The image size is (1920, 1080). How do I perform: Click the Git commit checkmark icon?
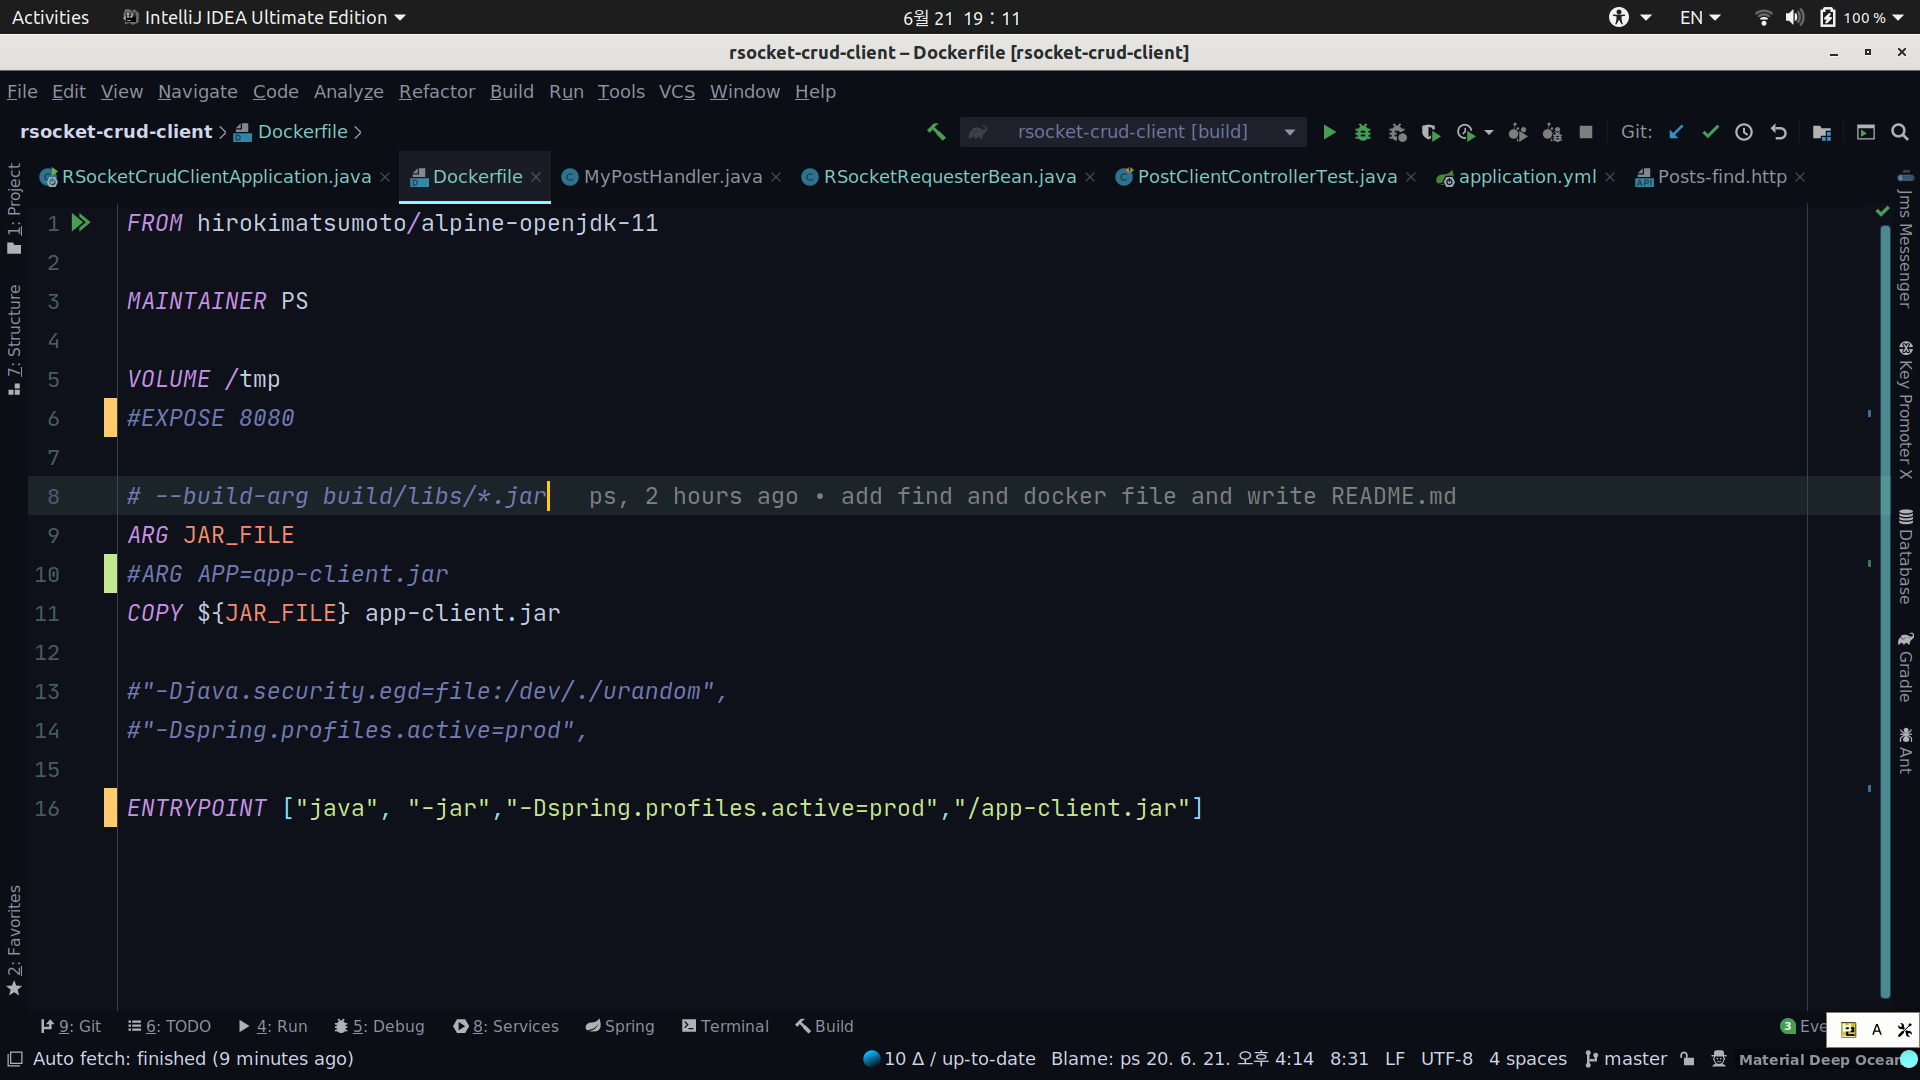coord(1711,132)
